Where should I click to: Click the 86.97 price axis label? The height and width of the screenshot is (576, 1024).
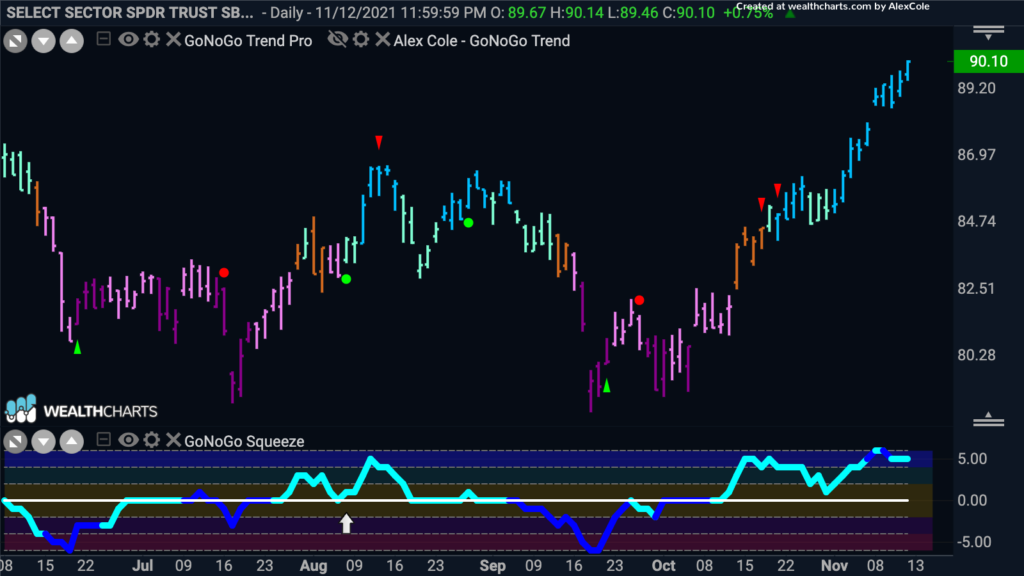tap(976, 155)
